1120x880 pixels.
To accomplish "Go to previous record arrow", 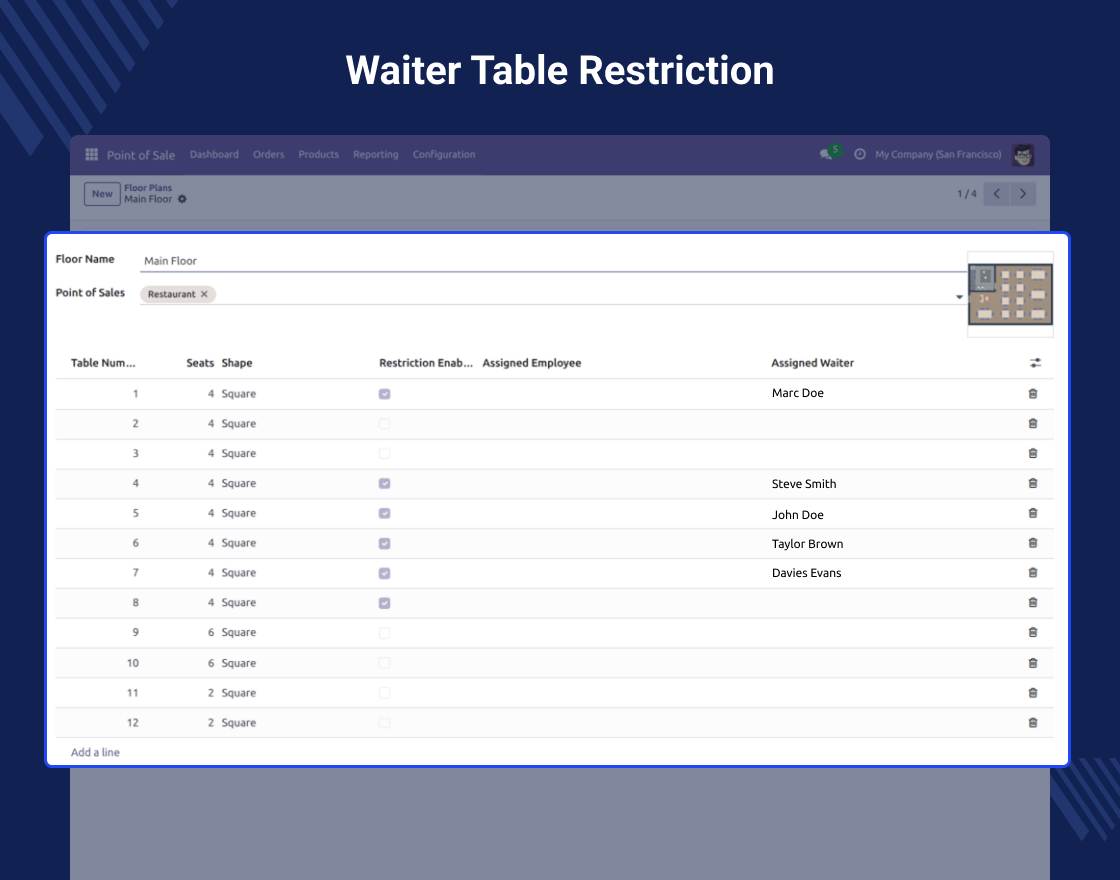I will tap(996, 194).
